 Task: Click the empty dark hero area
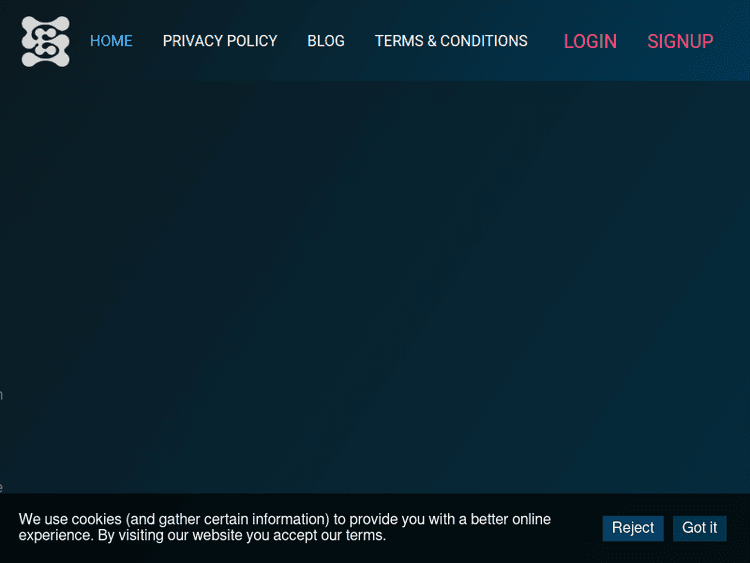click(375, 280)
